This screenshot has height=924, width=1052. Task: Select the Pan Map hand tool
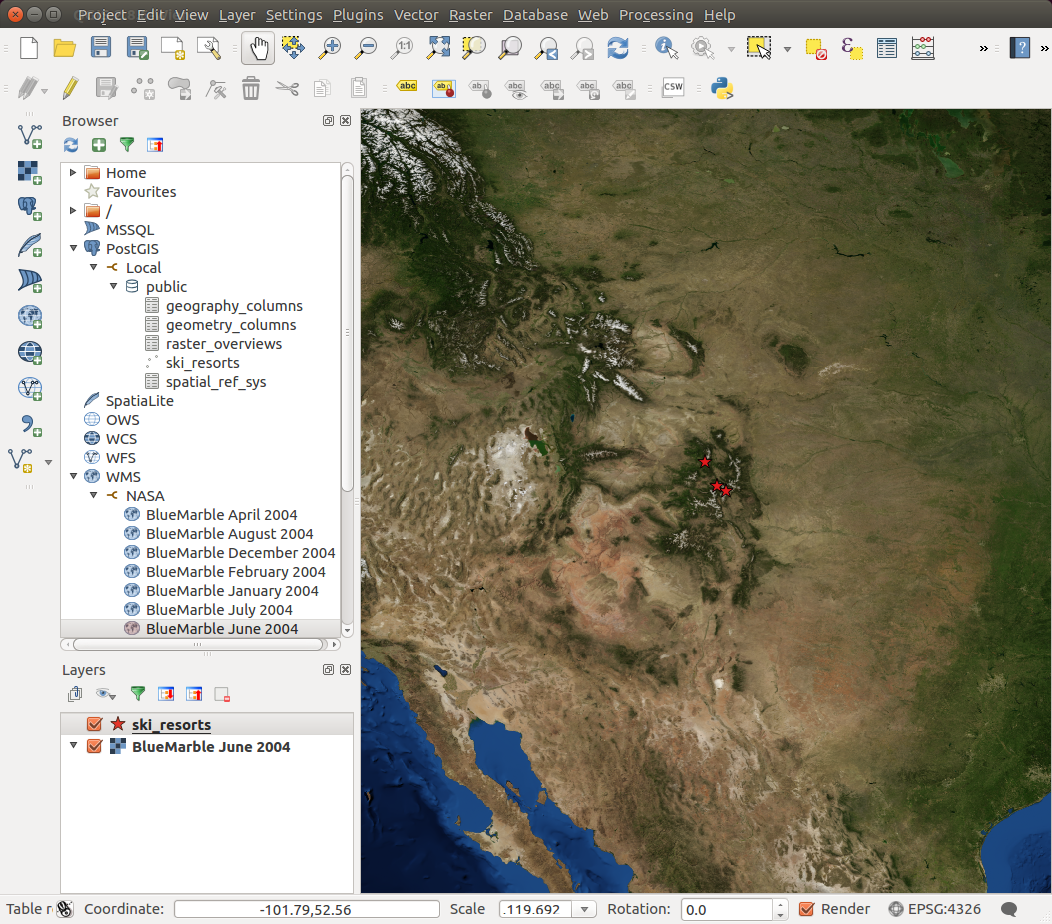tap(258, 48)
